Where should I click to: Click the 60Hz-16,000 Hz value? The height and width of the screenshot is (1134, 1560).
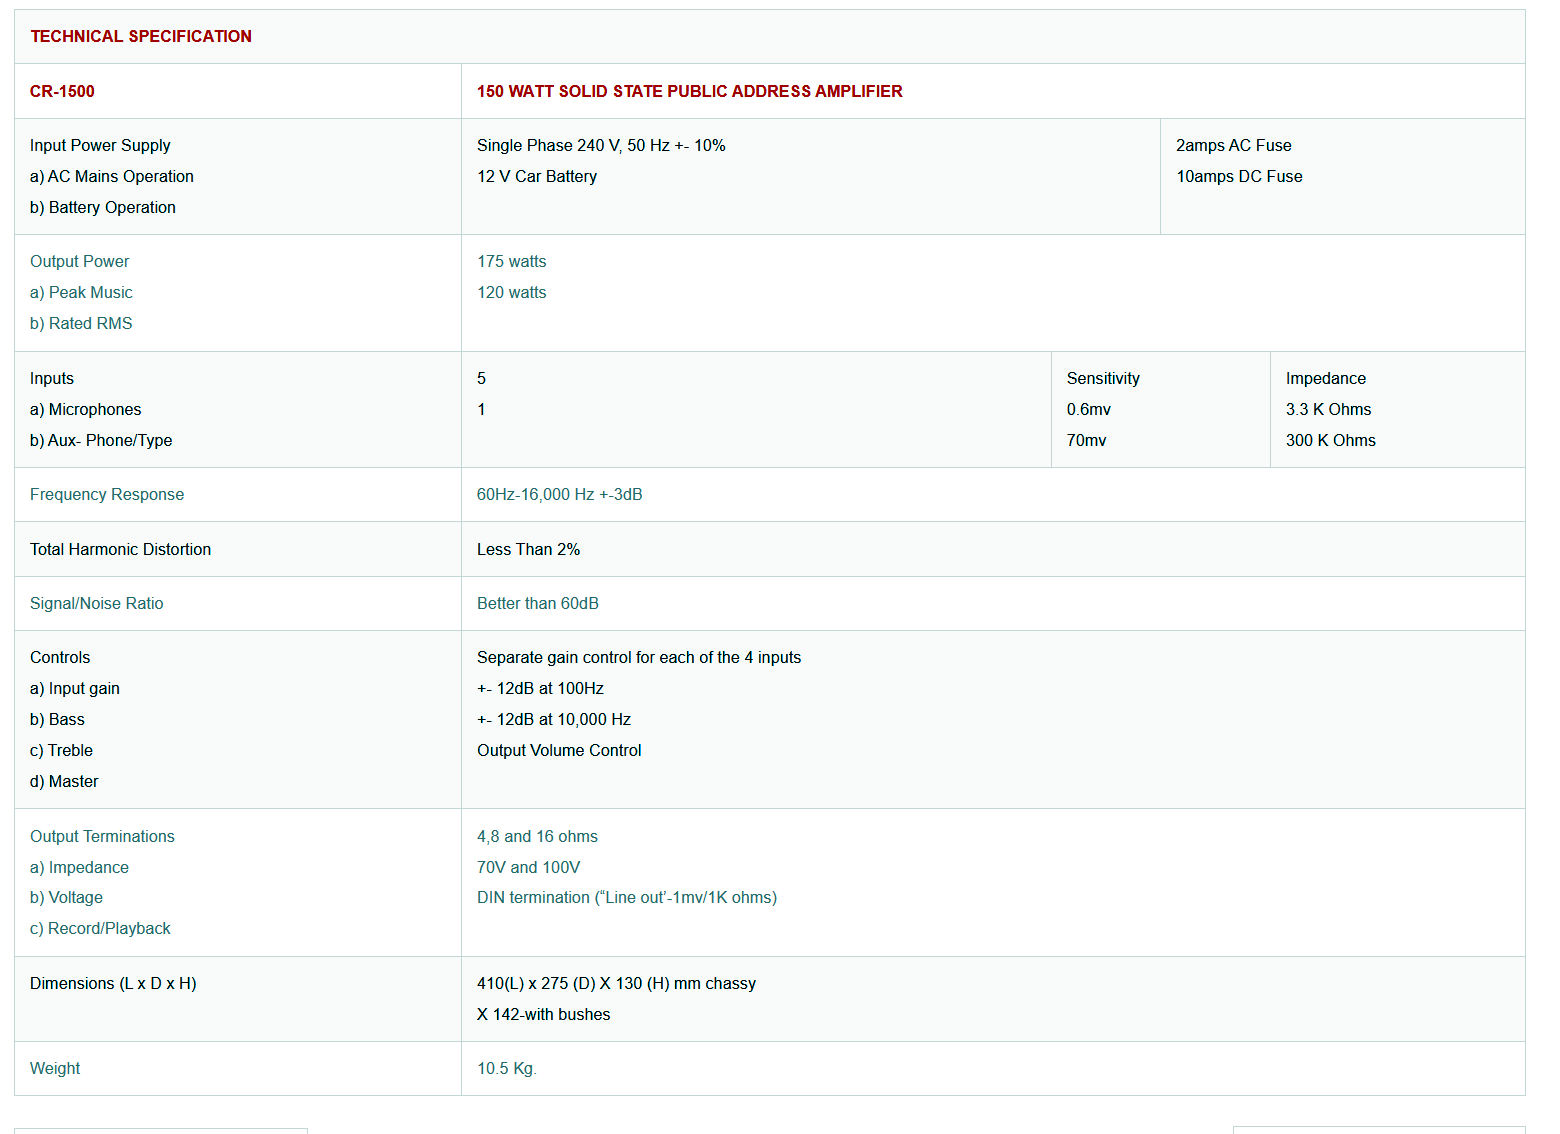pos(559,494)
